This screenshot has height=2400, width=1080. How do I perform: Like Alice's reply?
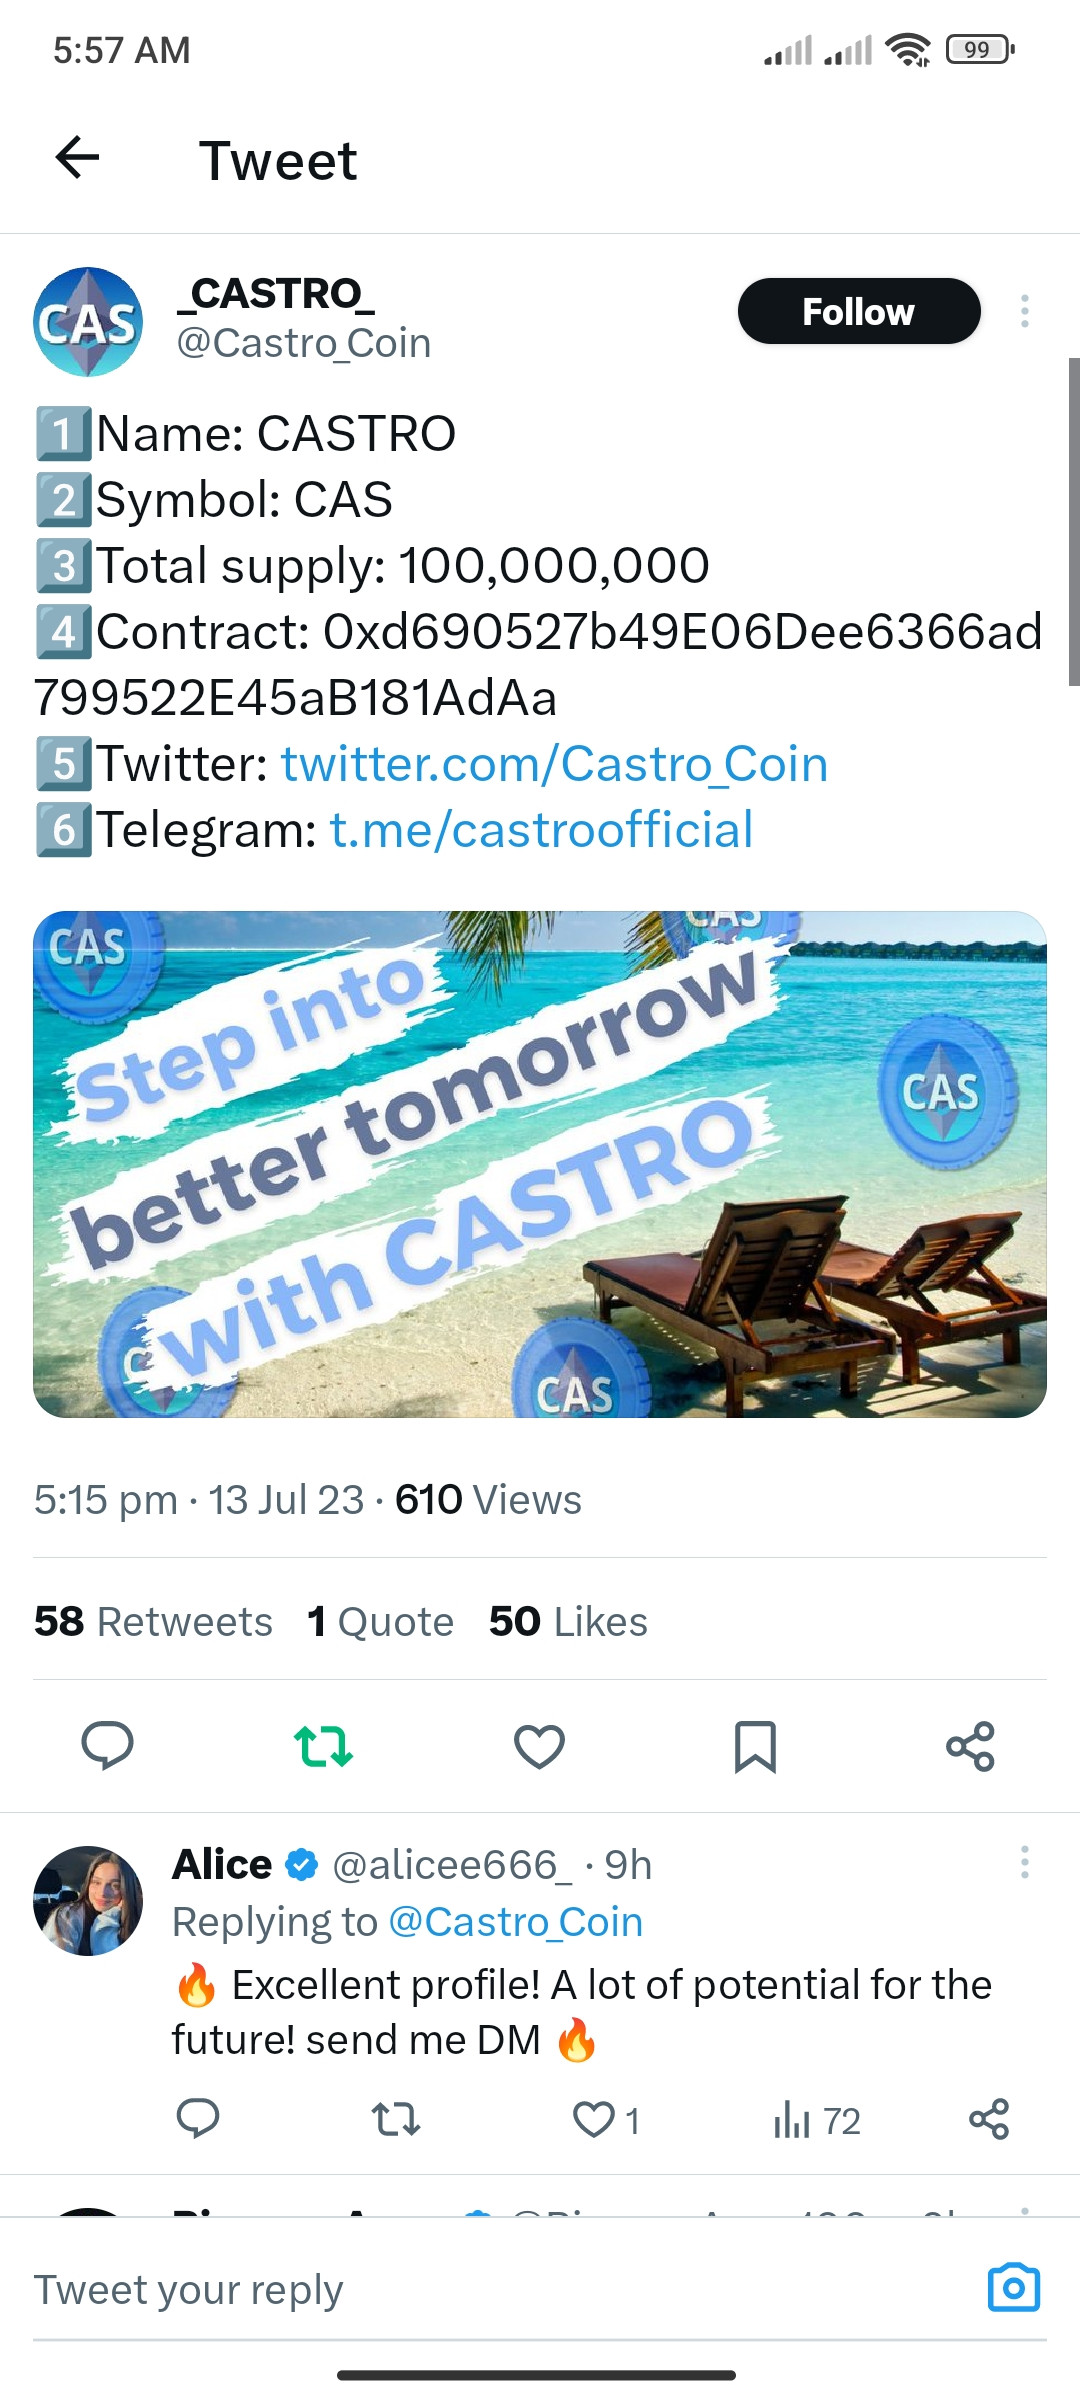coord(606,2119)
